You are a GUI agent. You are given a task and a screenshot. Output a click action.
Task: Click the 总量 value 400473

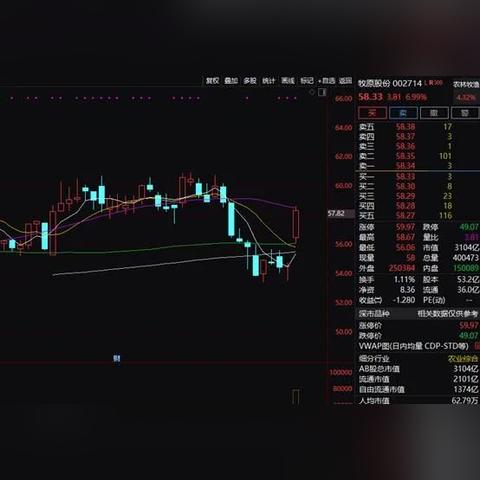click(466, 258)
